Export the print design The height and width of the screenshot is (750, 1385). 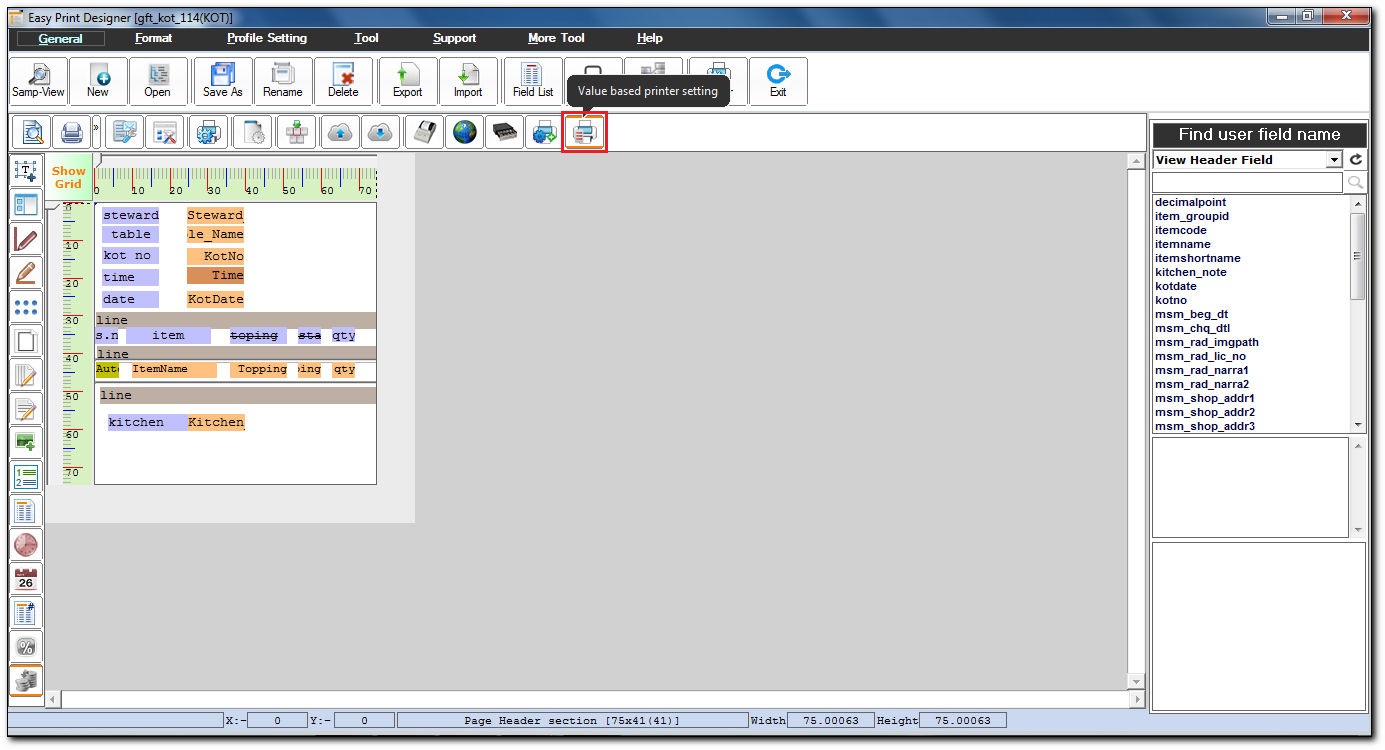point(408,81)
